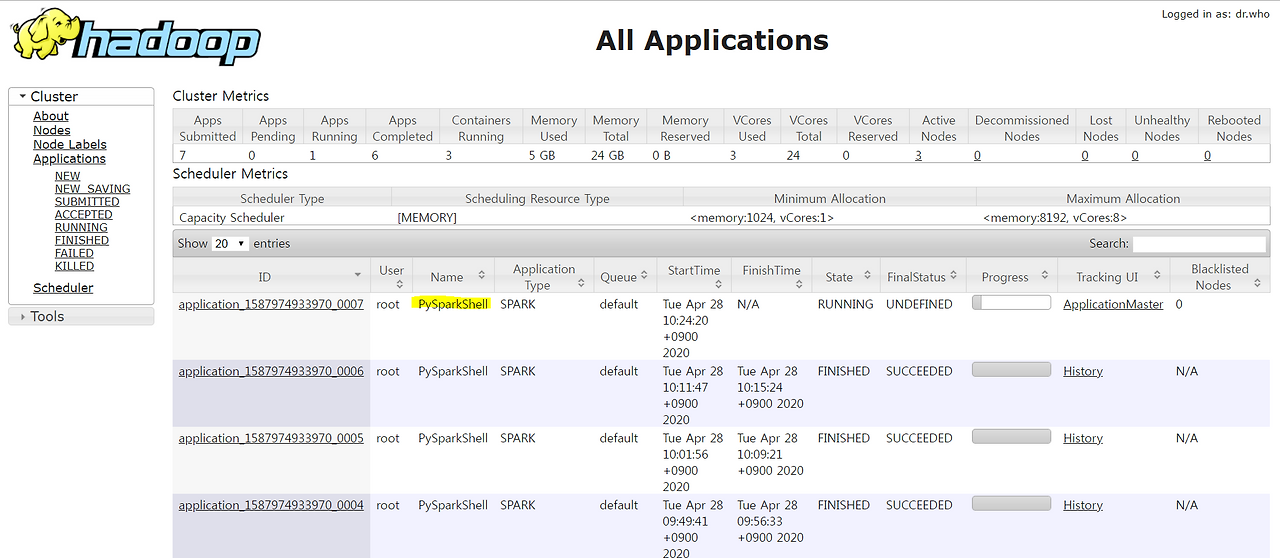This screenshot has height=558, width=1280.
Task: Select minimum allocation memory:1024 value
Action: click(762, 217)
